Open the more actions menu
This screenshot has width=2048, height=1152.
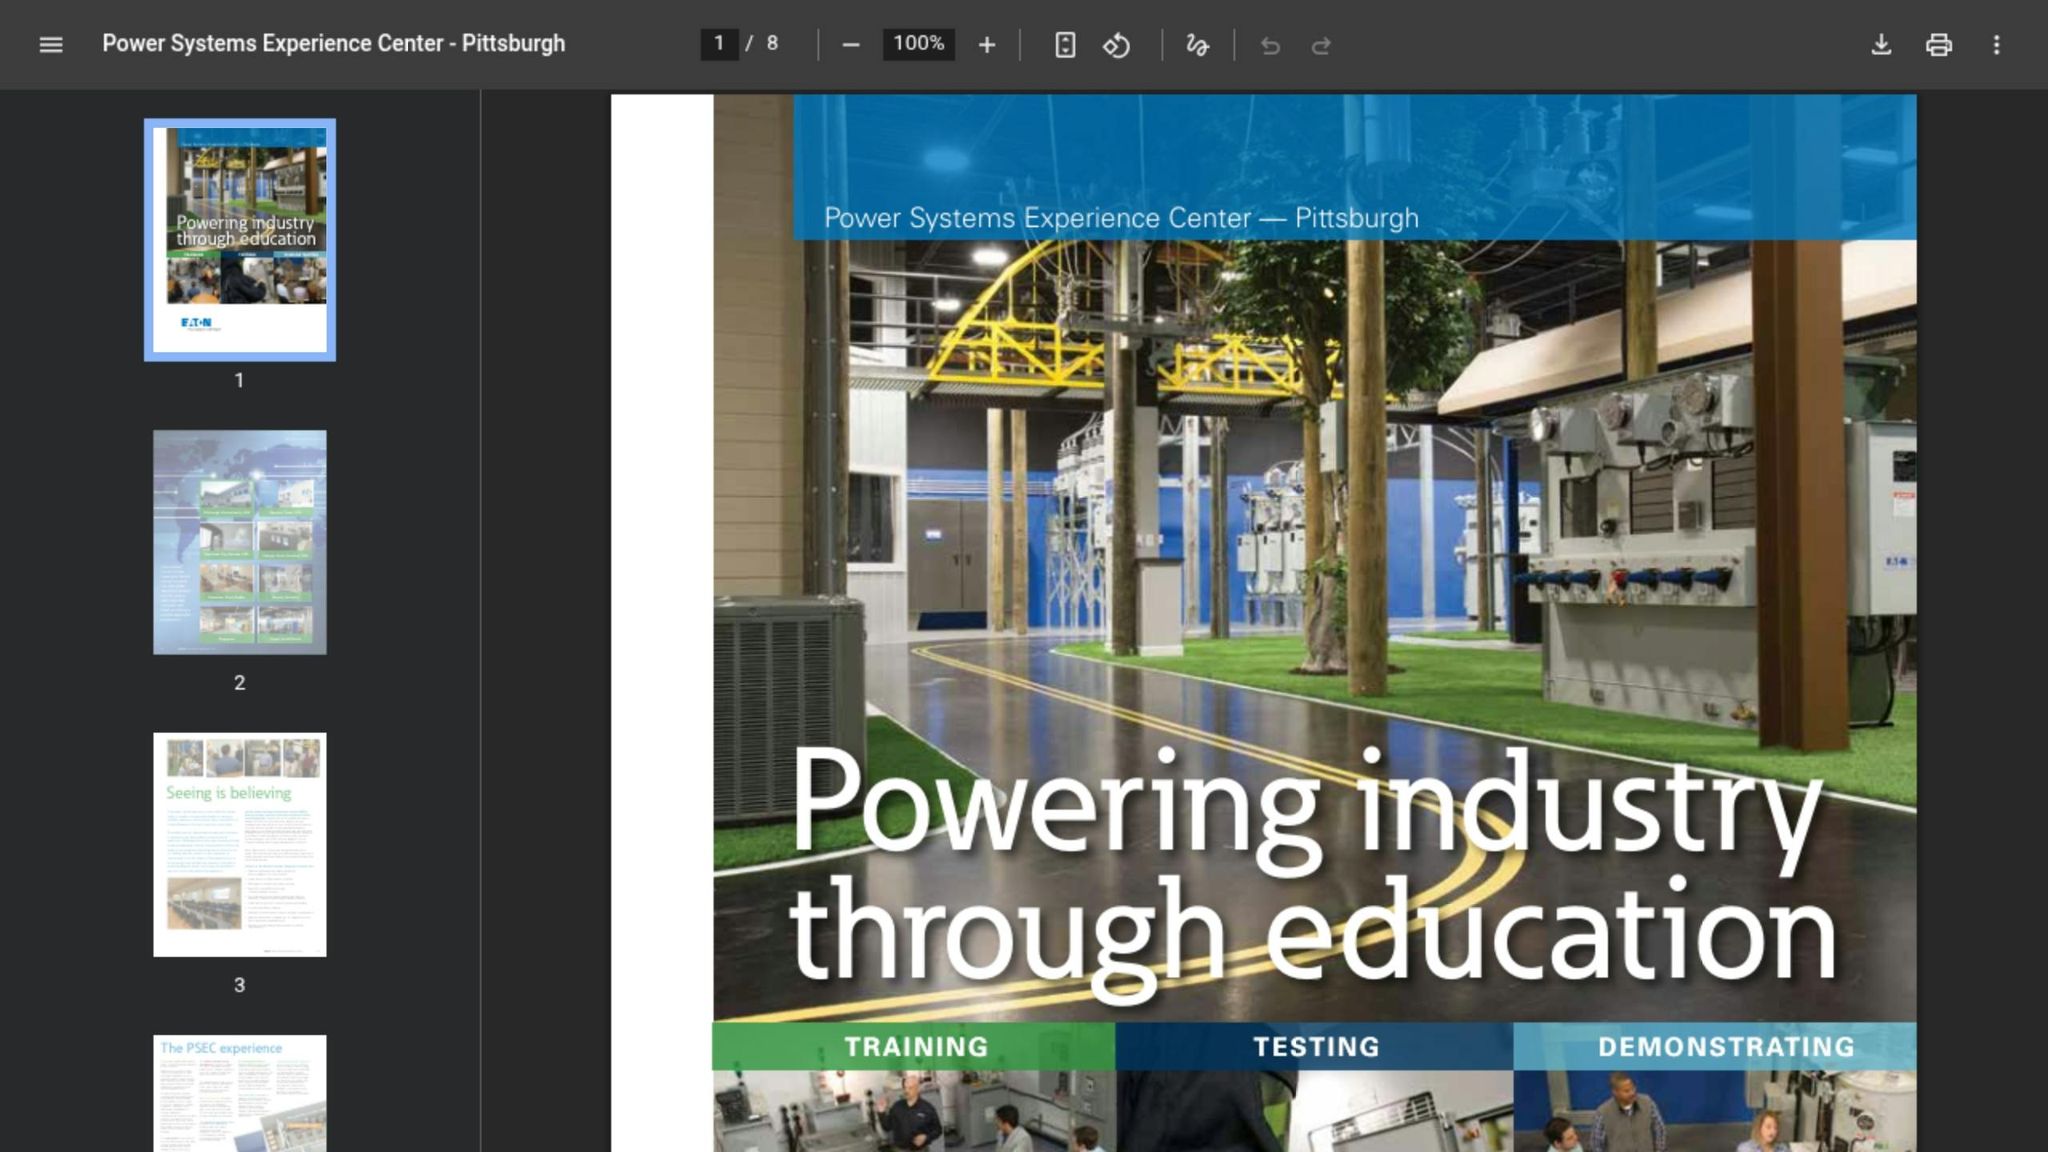pos(1997,45)
